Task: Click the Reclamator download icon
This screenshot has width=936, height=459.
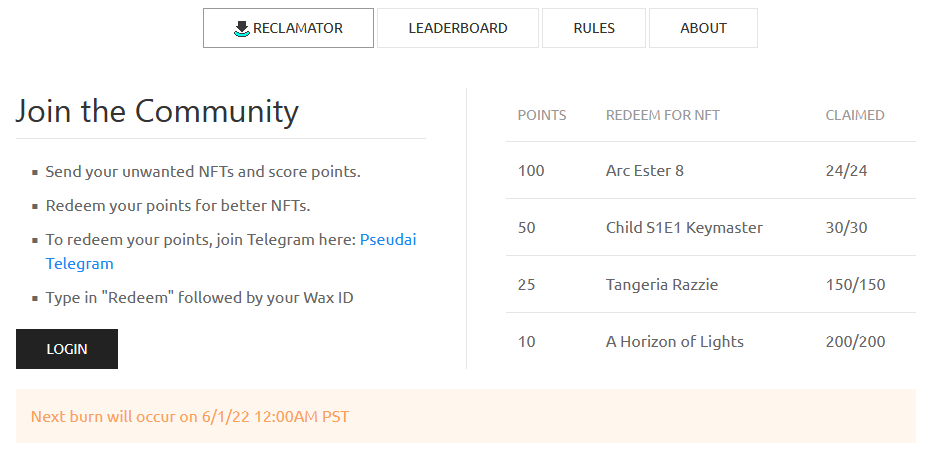Action: point(241,29)
